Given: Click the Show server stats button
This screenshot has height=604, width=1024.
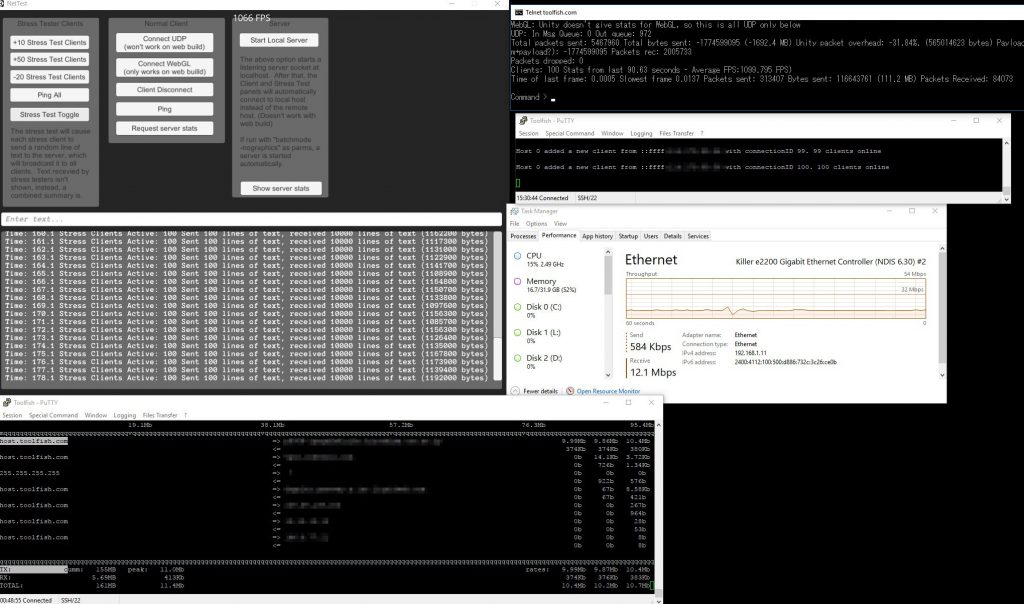Looking at the screenshot, I should [x=281, y=188].
